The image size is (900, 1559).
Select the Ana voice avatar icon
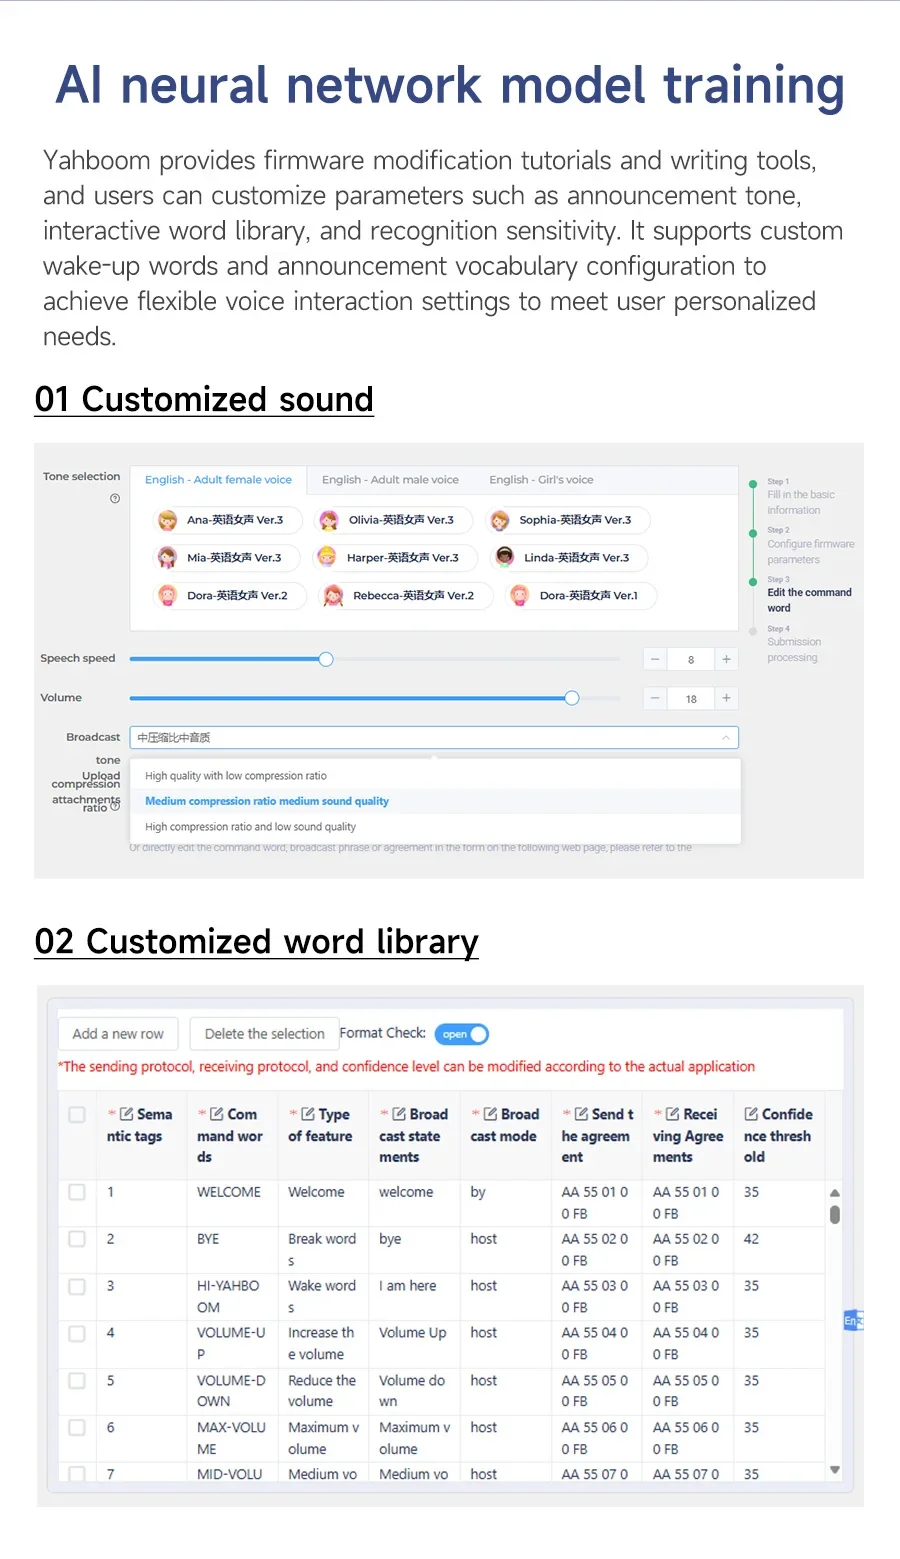pos(168,520)
